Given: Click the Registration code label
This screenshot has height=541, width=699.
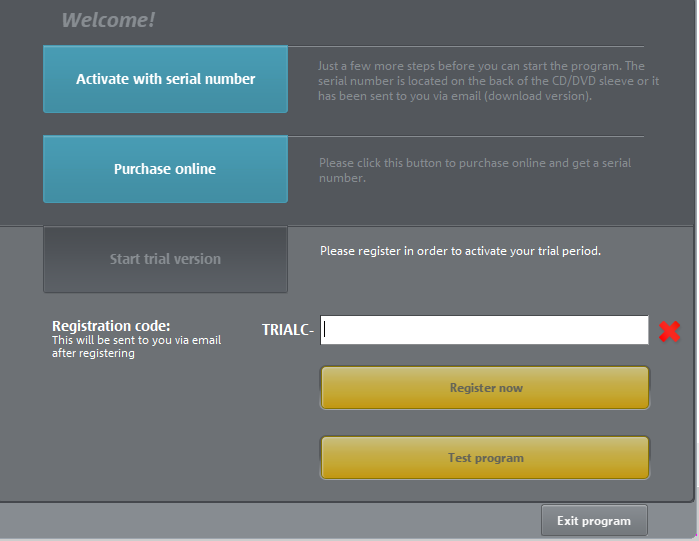Looking at the screenshot, I should click(111, 326).
